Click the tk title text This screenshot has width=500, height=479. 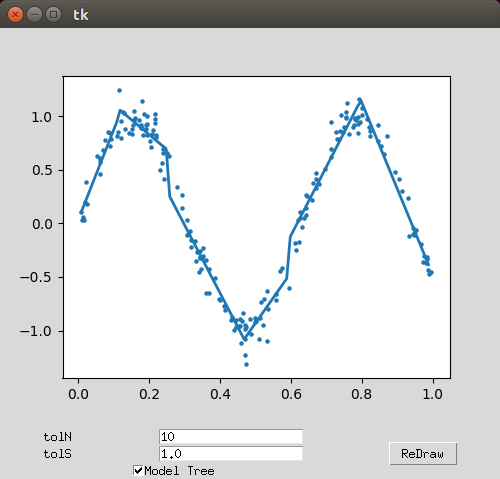[81, 15]
